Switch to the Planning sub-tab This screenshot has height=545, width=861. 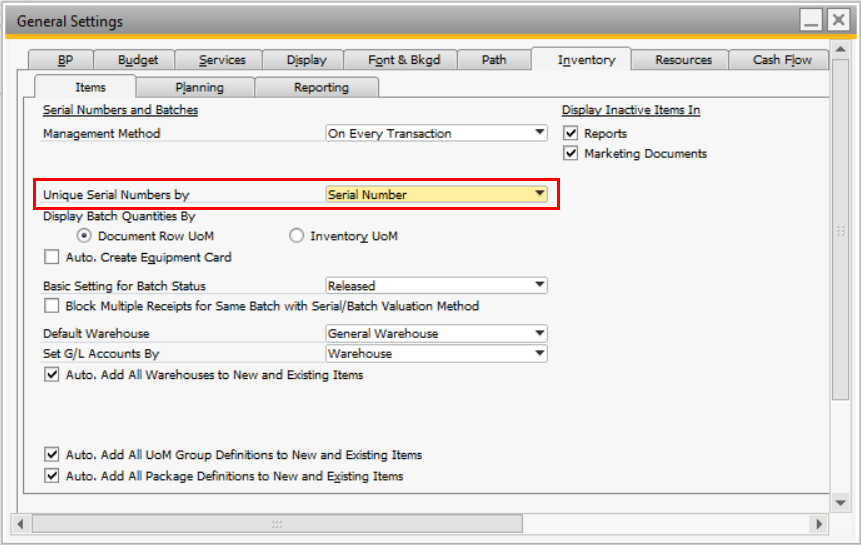tap(199, 88)
